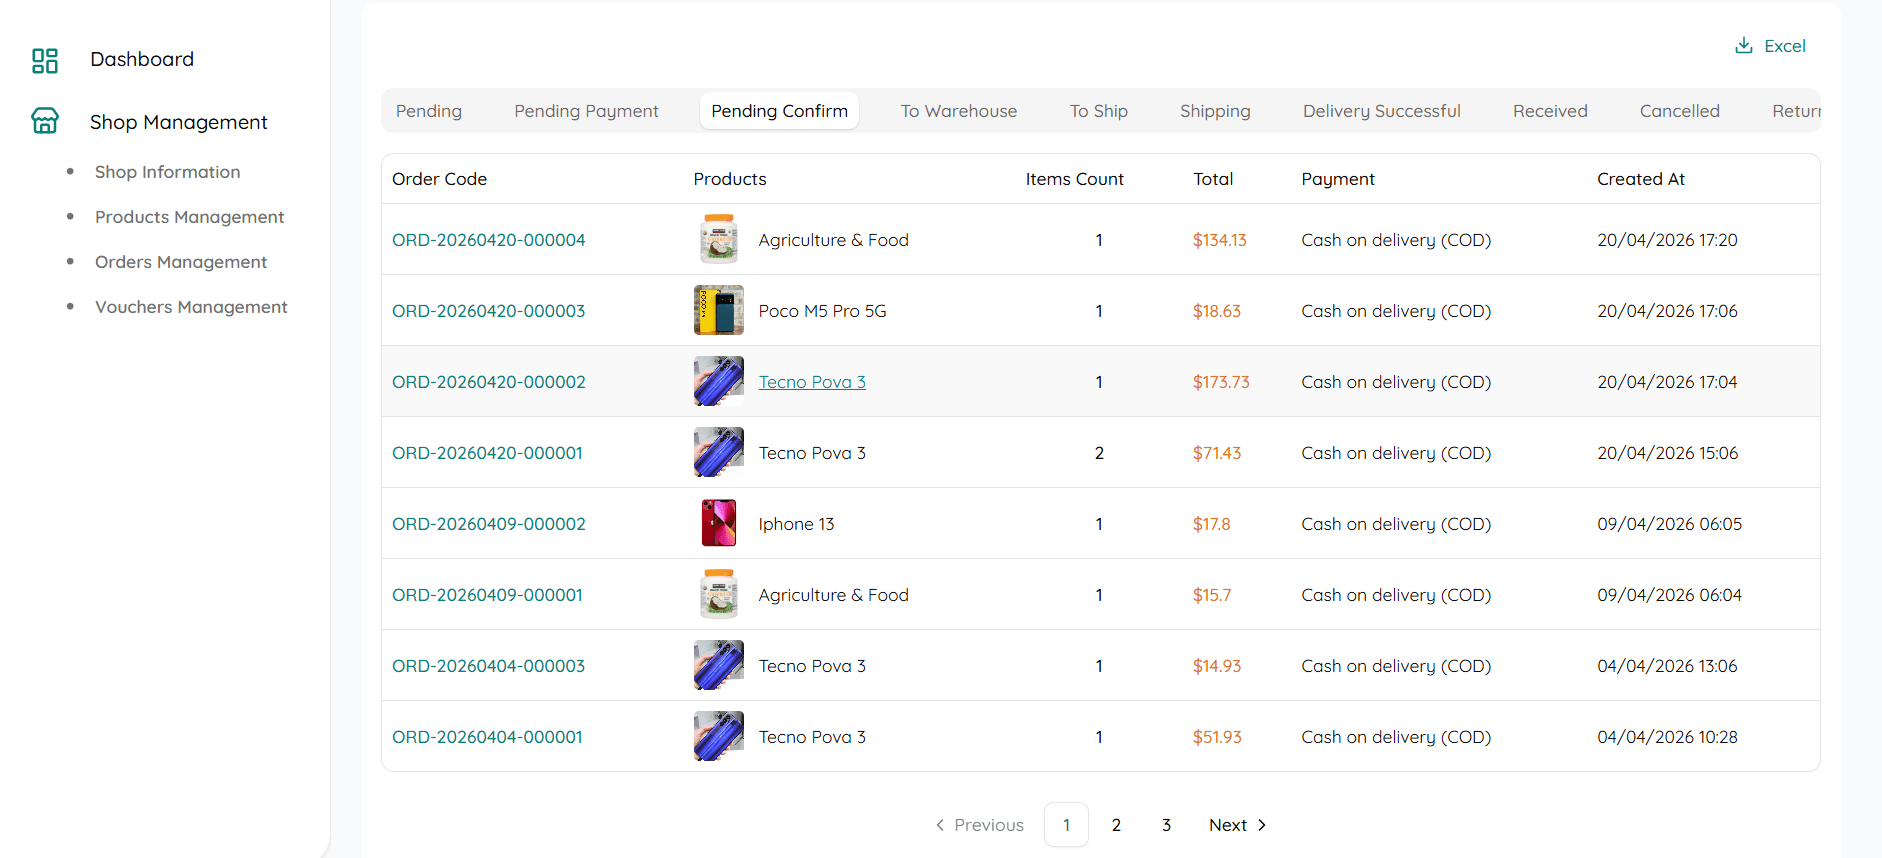Click the Shop Management storefront icon
The image size is (1882, 858).
pyautogui.click(x=45, y=121)
